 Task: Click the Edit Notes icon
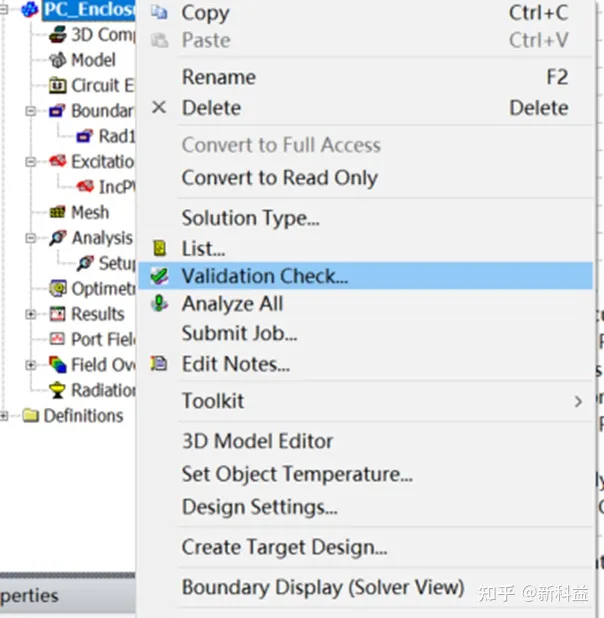pyautogui.click(x=159, y=363)
